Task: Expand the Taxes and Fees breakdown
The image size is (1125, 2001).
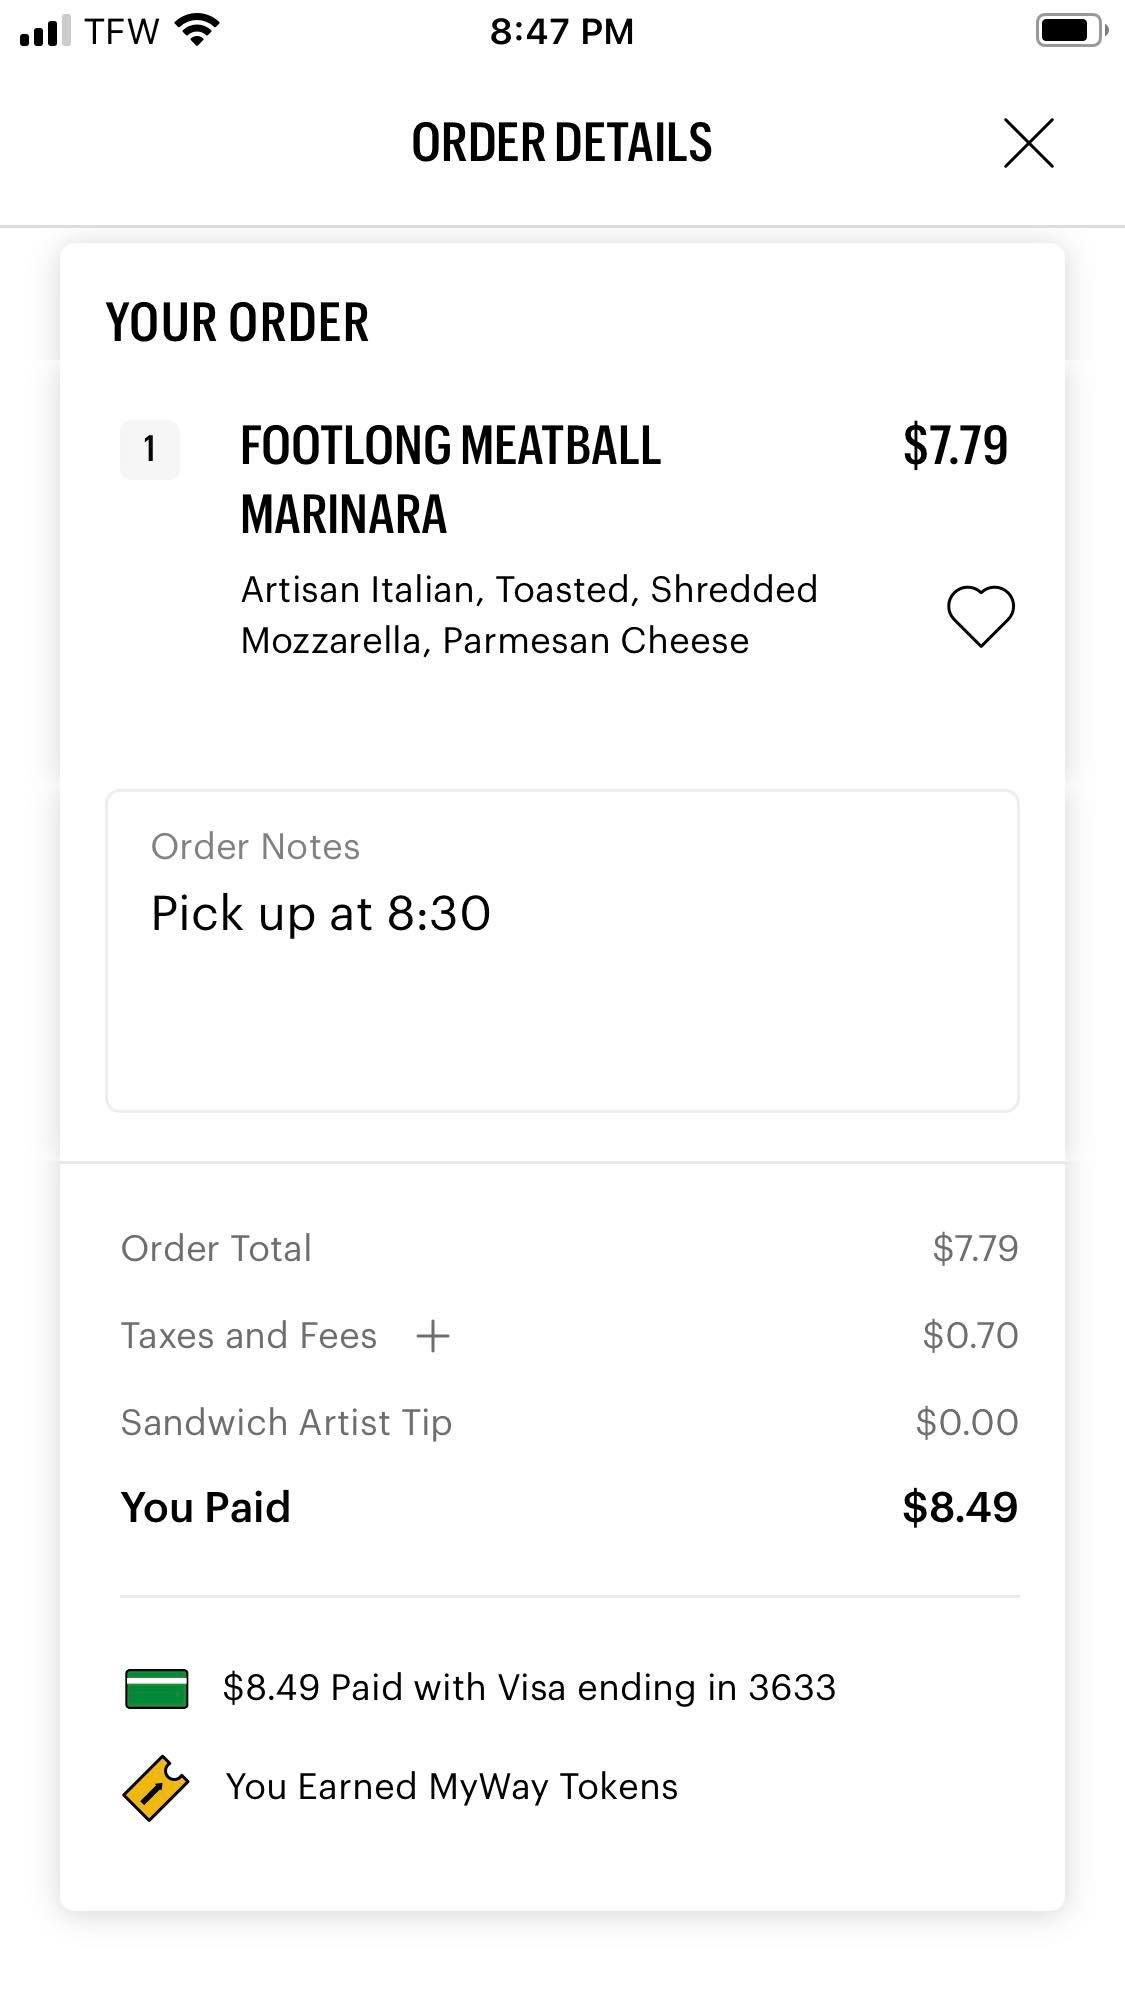Action: click(x=432, y=1336)
